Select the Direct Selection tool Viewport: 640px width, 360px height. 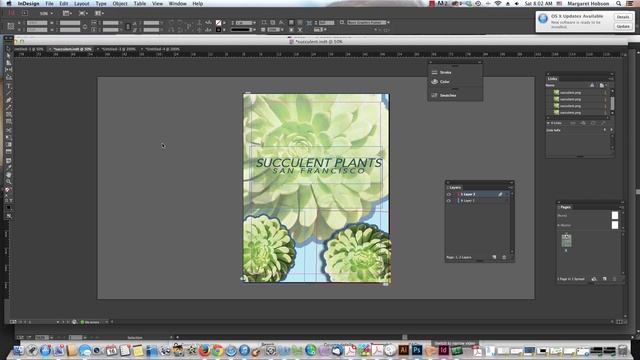click(x=9, y=56)
